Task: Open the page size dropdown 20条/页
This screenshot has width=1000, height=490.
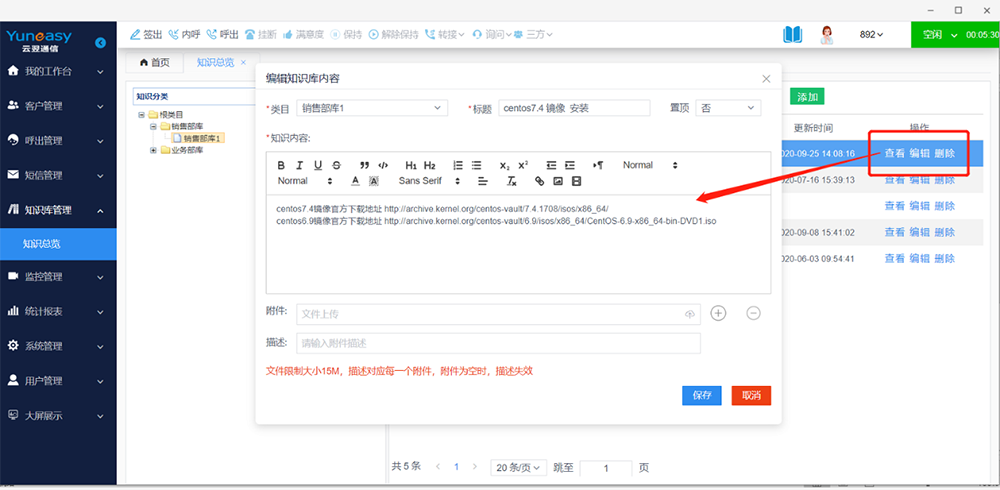Action: tap(518, 468)
